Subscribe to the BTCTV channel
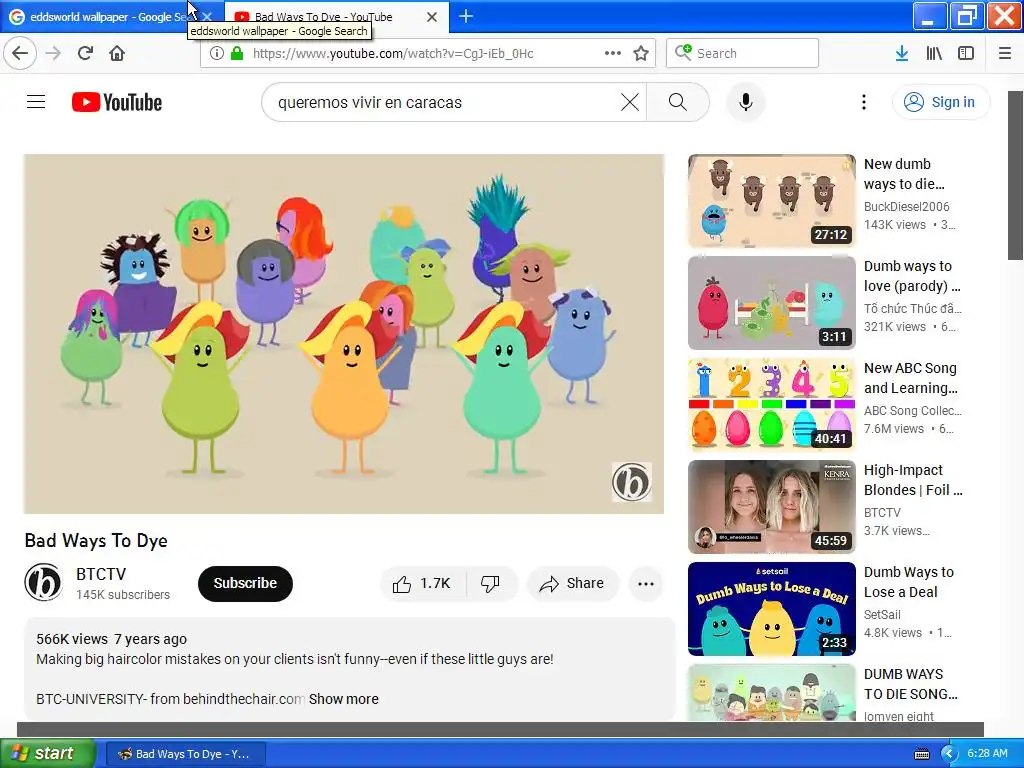The width and height of the screenshot is (1024, 768). (245, 583)
